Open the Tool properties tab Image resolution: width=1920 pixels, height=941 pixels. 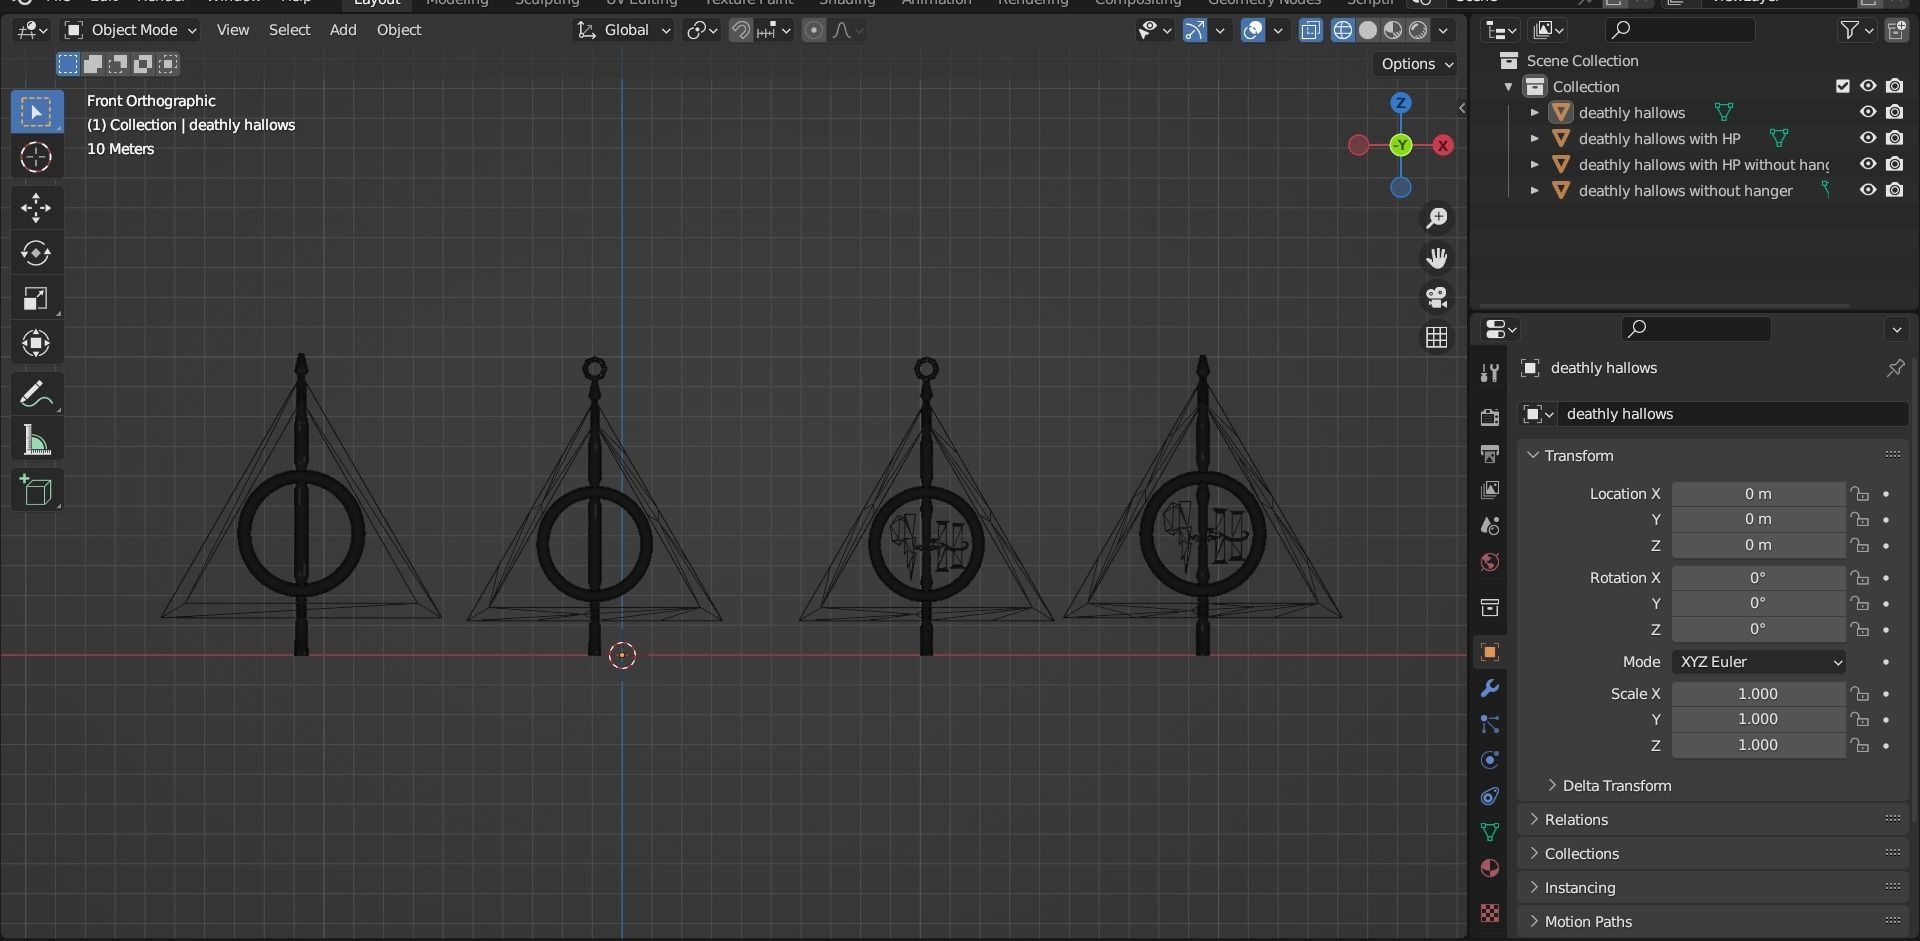click(1490, 373)
